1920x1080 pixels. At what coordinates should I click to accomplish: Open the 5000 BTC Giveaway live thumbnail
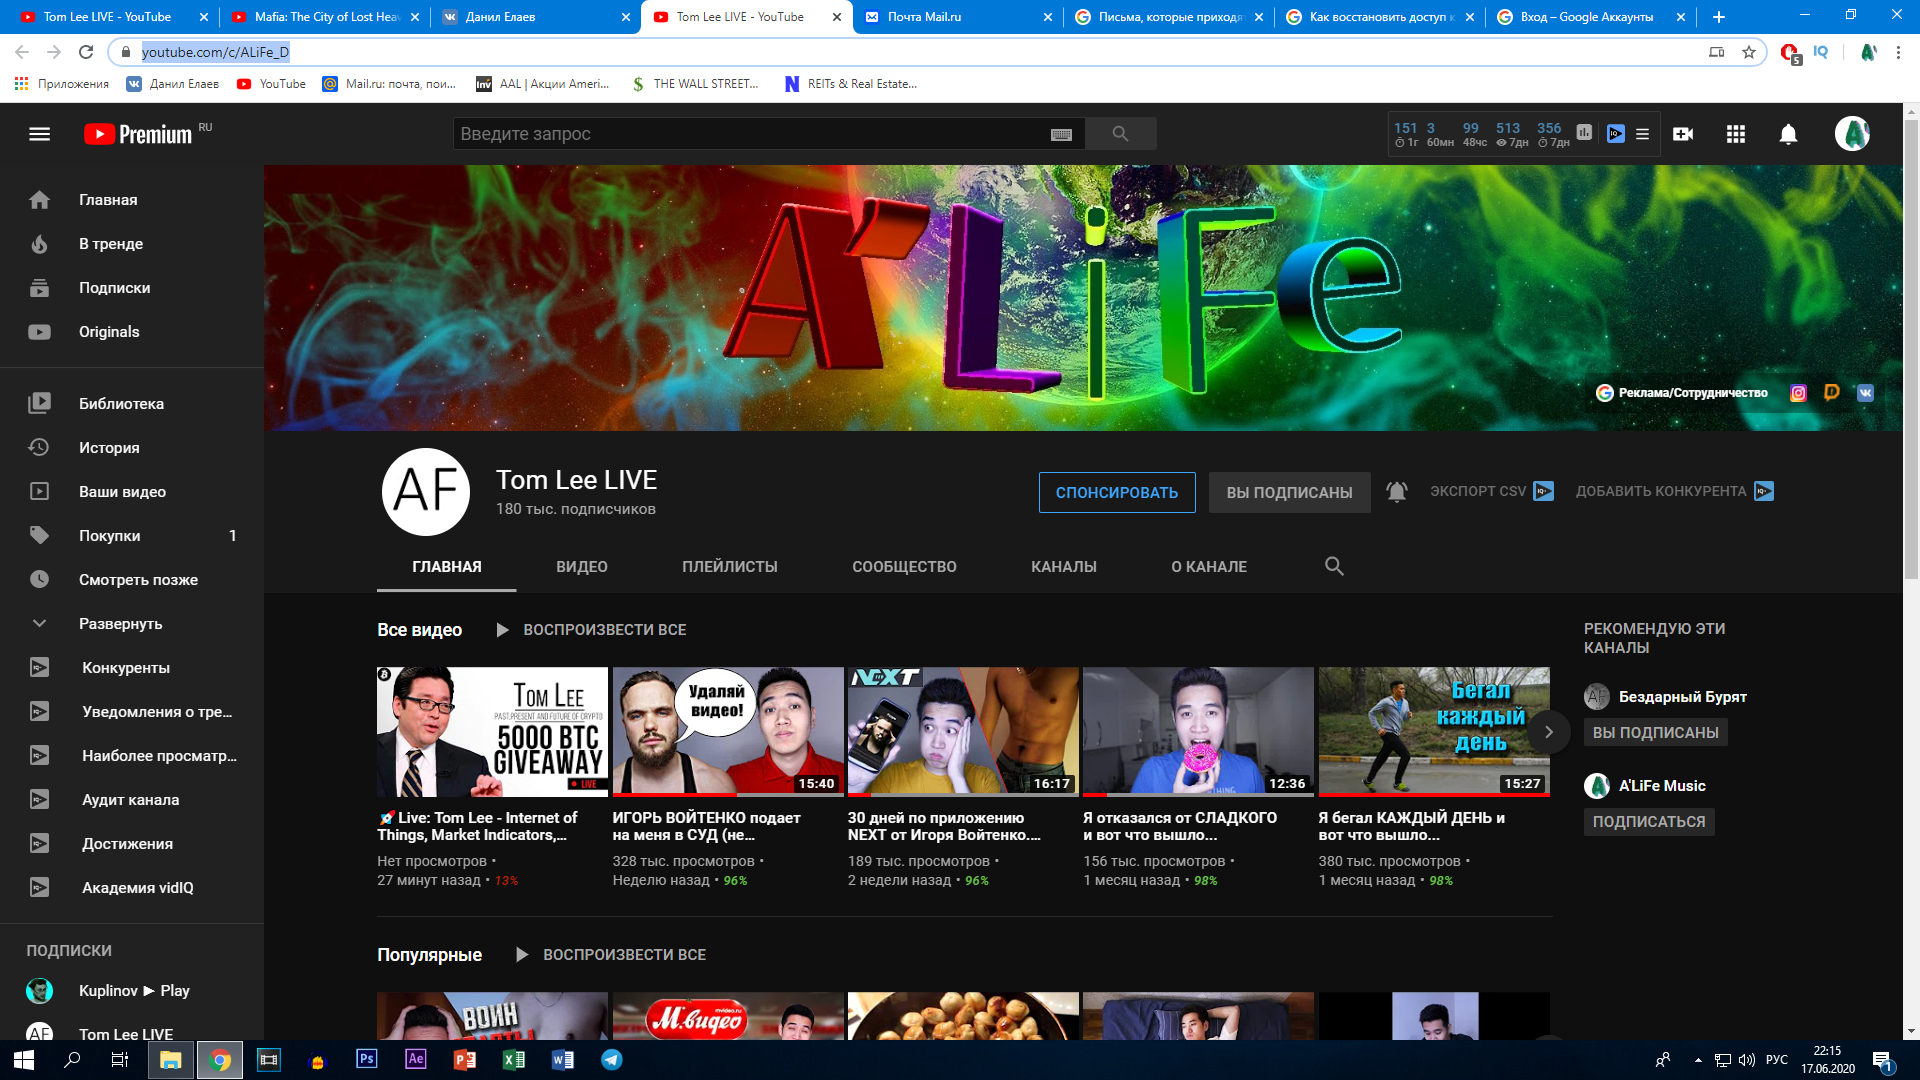pos(492,732)
